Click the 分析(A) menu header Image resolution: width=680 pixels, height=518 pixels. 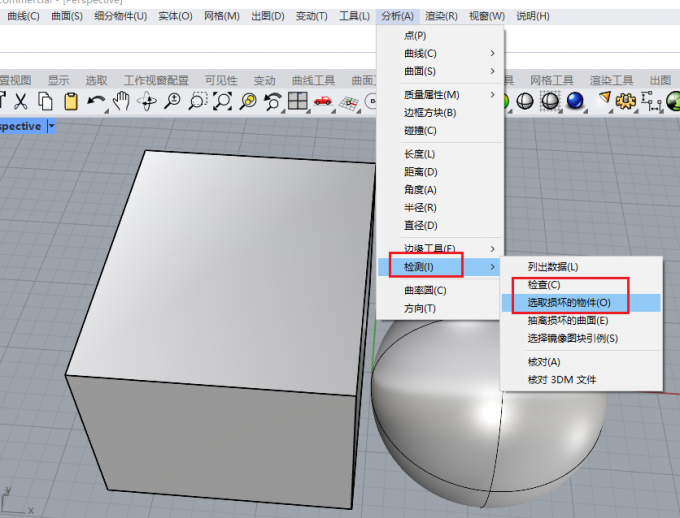point(398,16)
